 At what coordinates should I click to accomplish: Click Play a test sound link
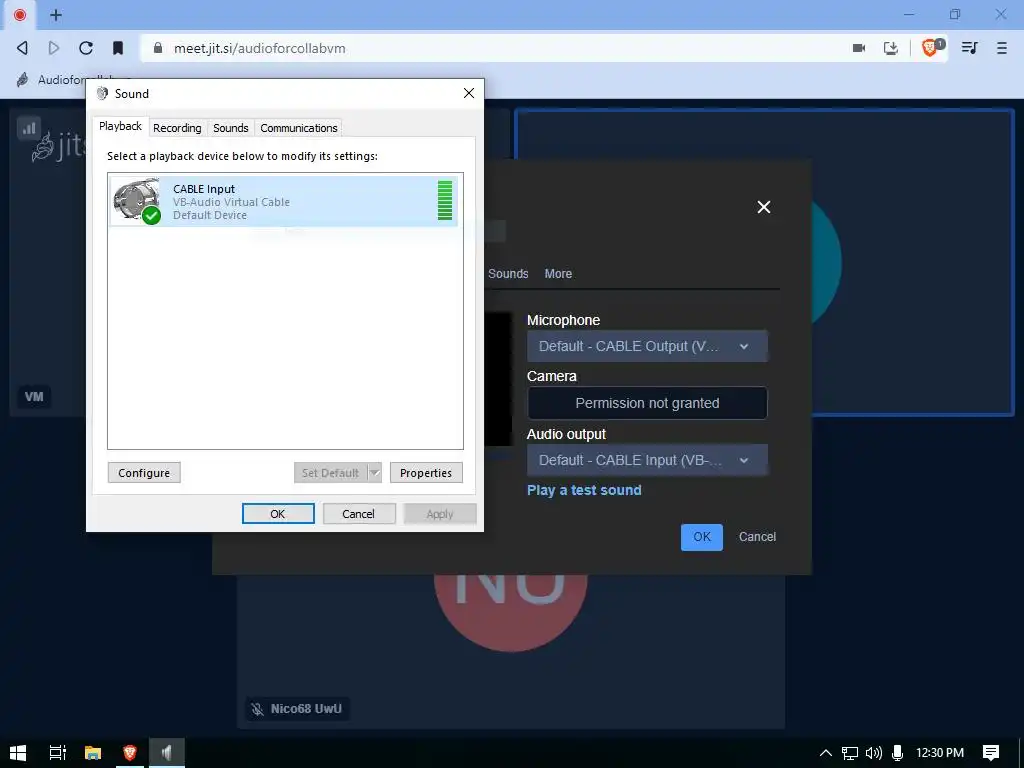point(584,490)
